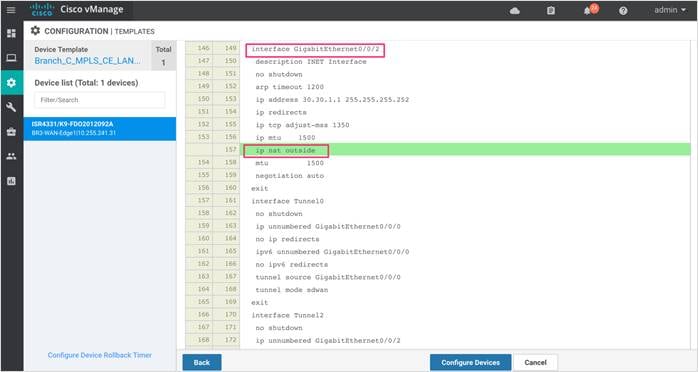Screen dimensions: 698x372
Task: Open the Configuration gear sidebar icon
Action: (x=12, y=83)
